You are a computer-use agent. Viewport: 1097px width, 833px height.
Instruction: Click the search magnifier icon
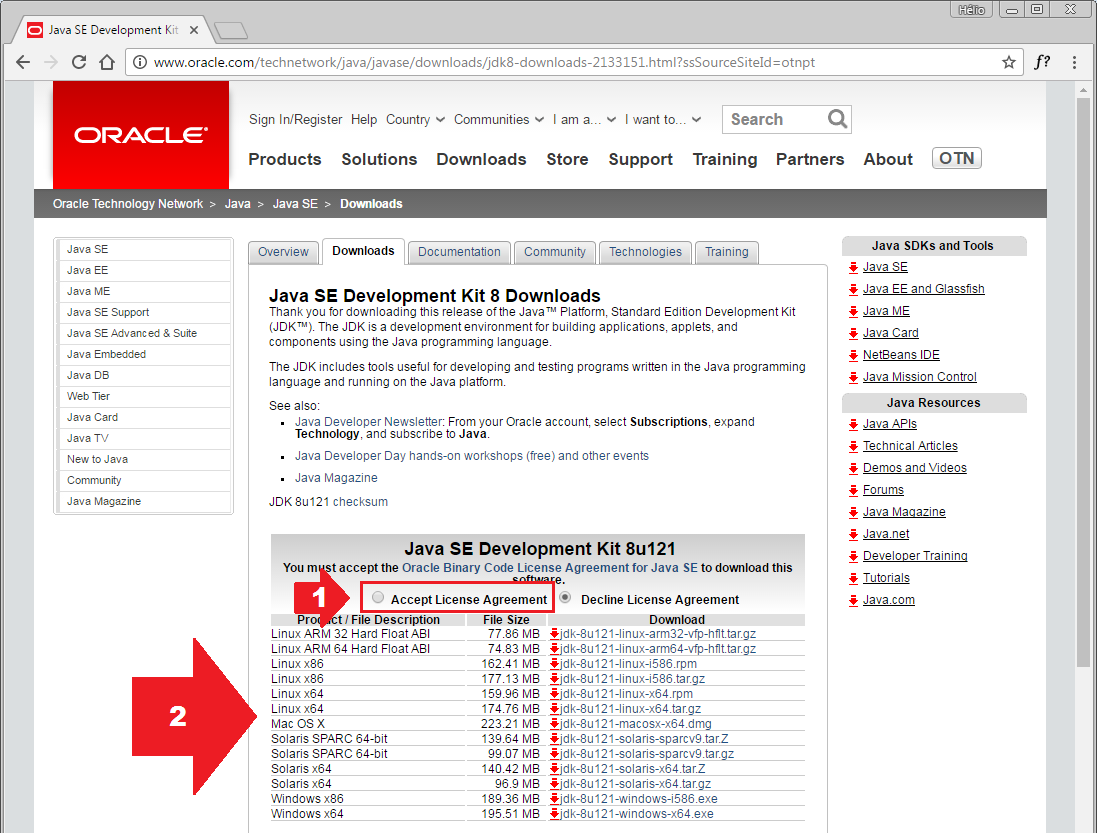[837, 119]
